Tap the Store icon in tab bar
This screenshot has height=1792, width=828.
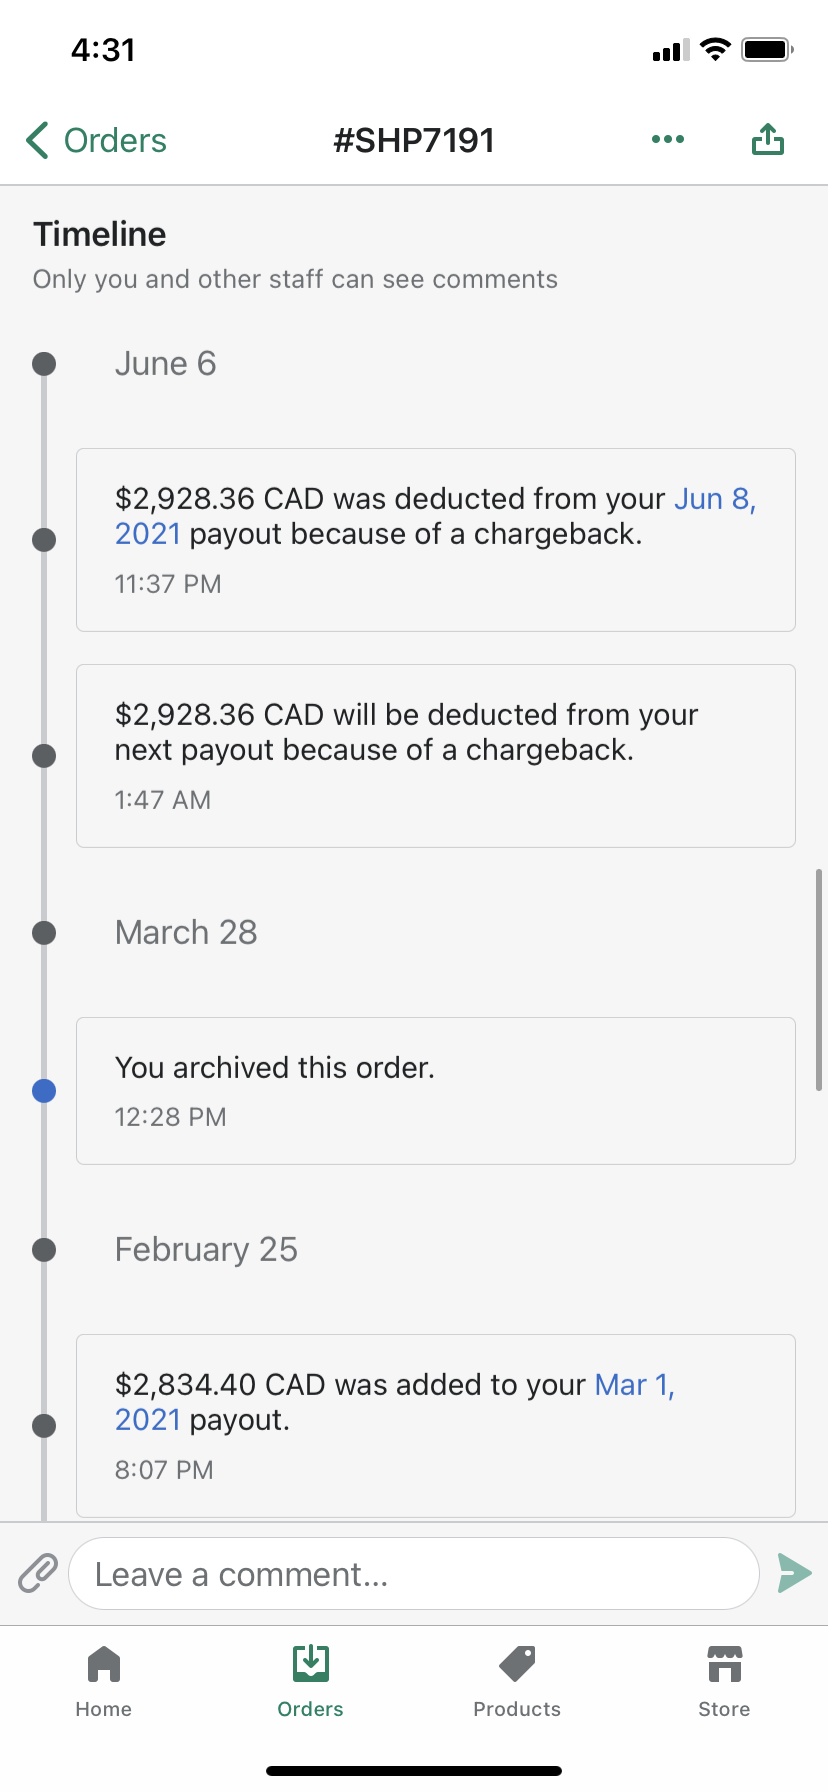tap(724, 1665)
